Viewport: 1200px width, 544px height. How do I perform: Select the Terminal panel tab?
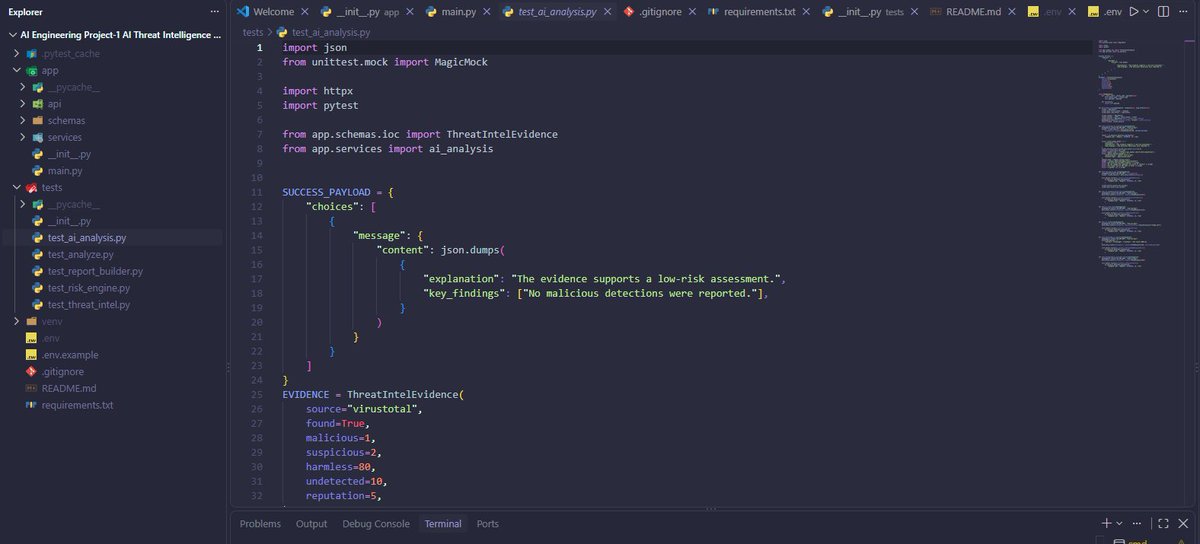click(x=443, y=524)
